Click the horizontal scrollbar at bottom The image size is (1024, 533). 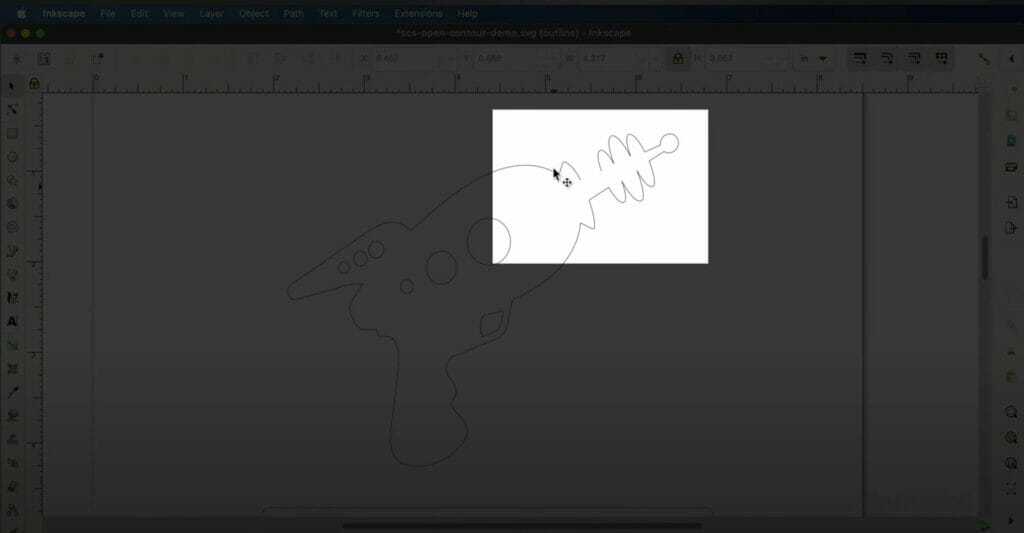click(x=522, y=525)
